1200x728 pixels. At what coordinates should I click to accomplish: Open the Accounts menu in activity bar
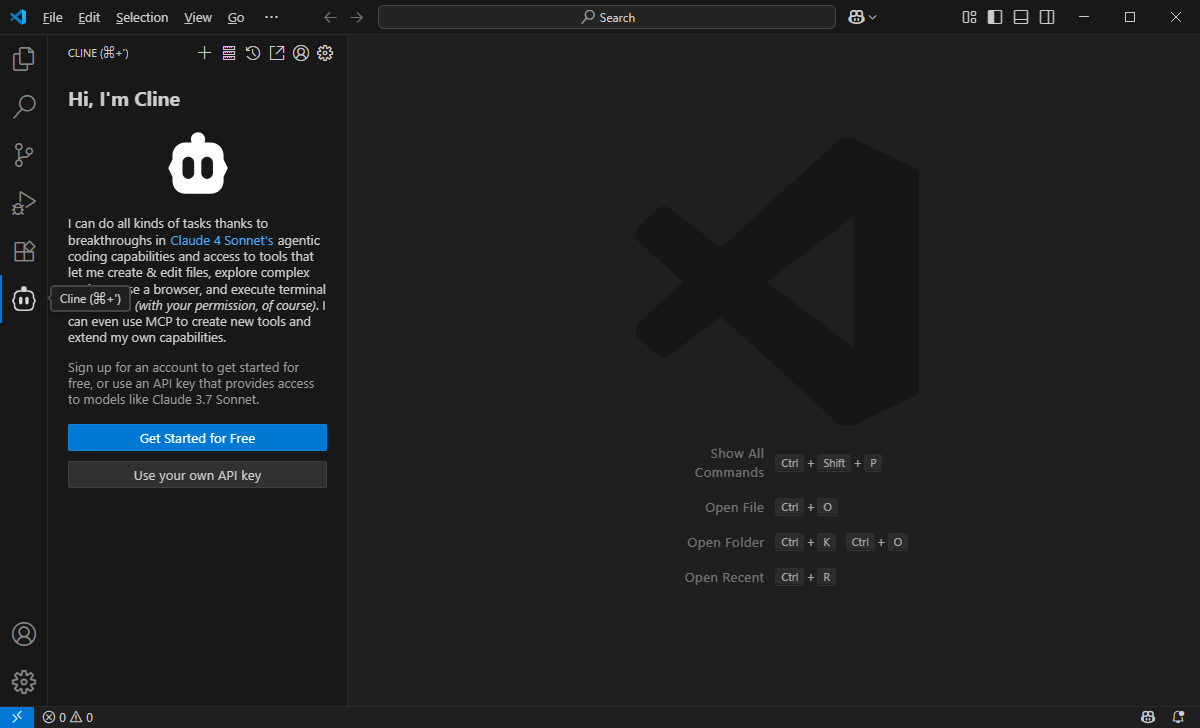click(x=24, y=634)
